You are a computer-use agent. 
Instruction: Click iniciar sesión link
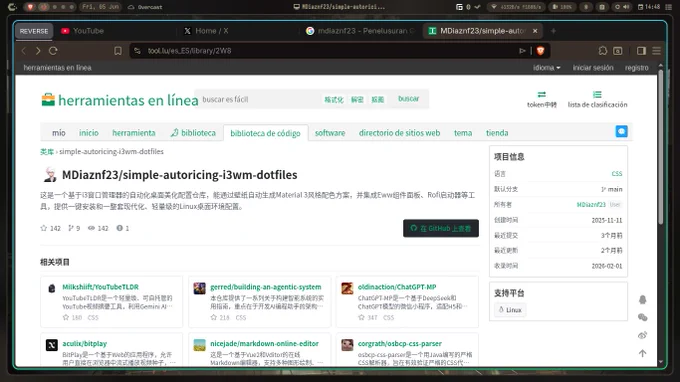[x=593, y=68]
